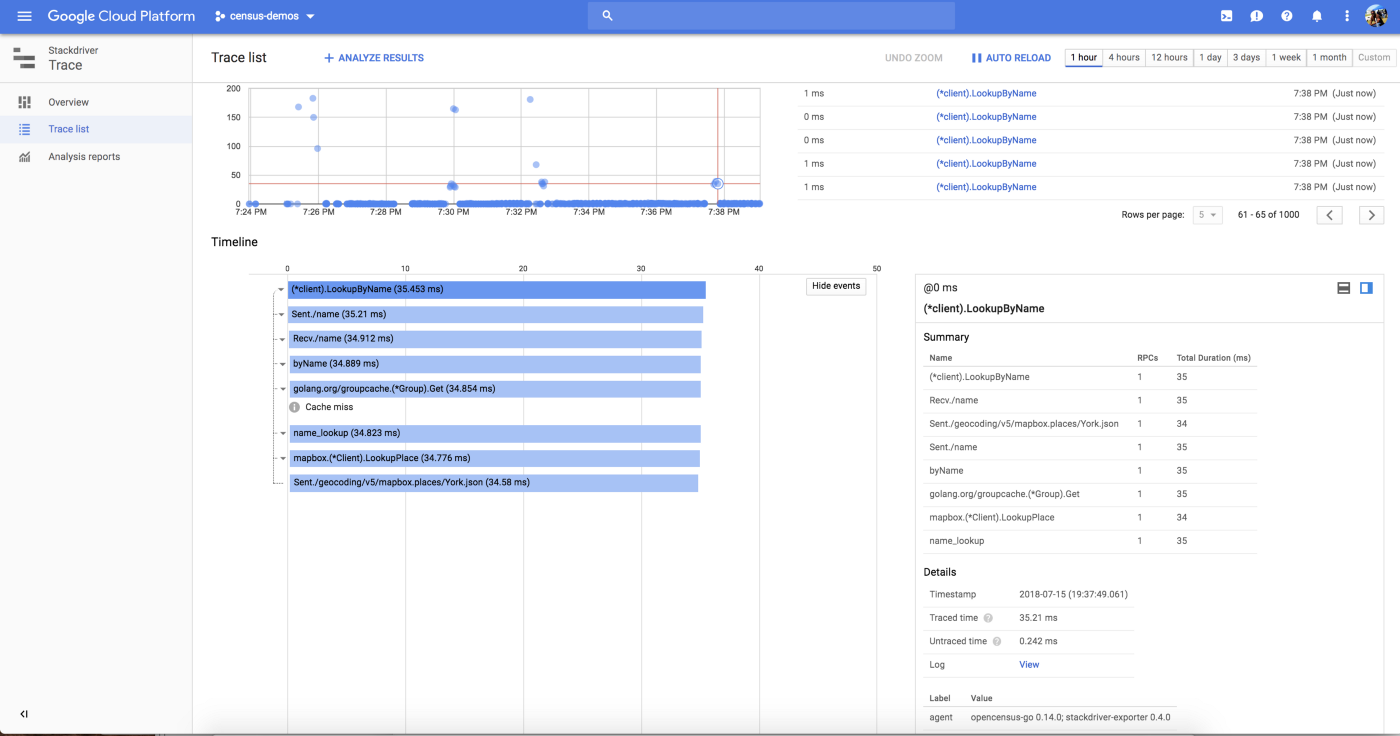1400x736 pixels.
Task: Activate Cloud Shell icon
Action: pos(1227,16)
